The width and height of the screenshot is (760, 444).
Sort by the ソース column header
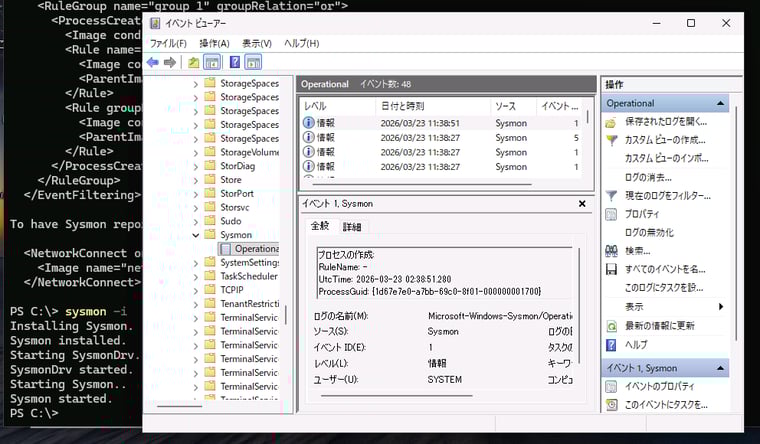coord(513,106)
